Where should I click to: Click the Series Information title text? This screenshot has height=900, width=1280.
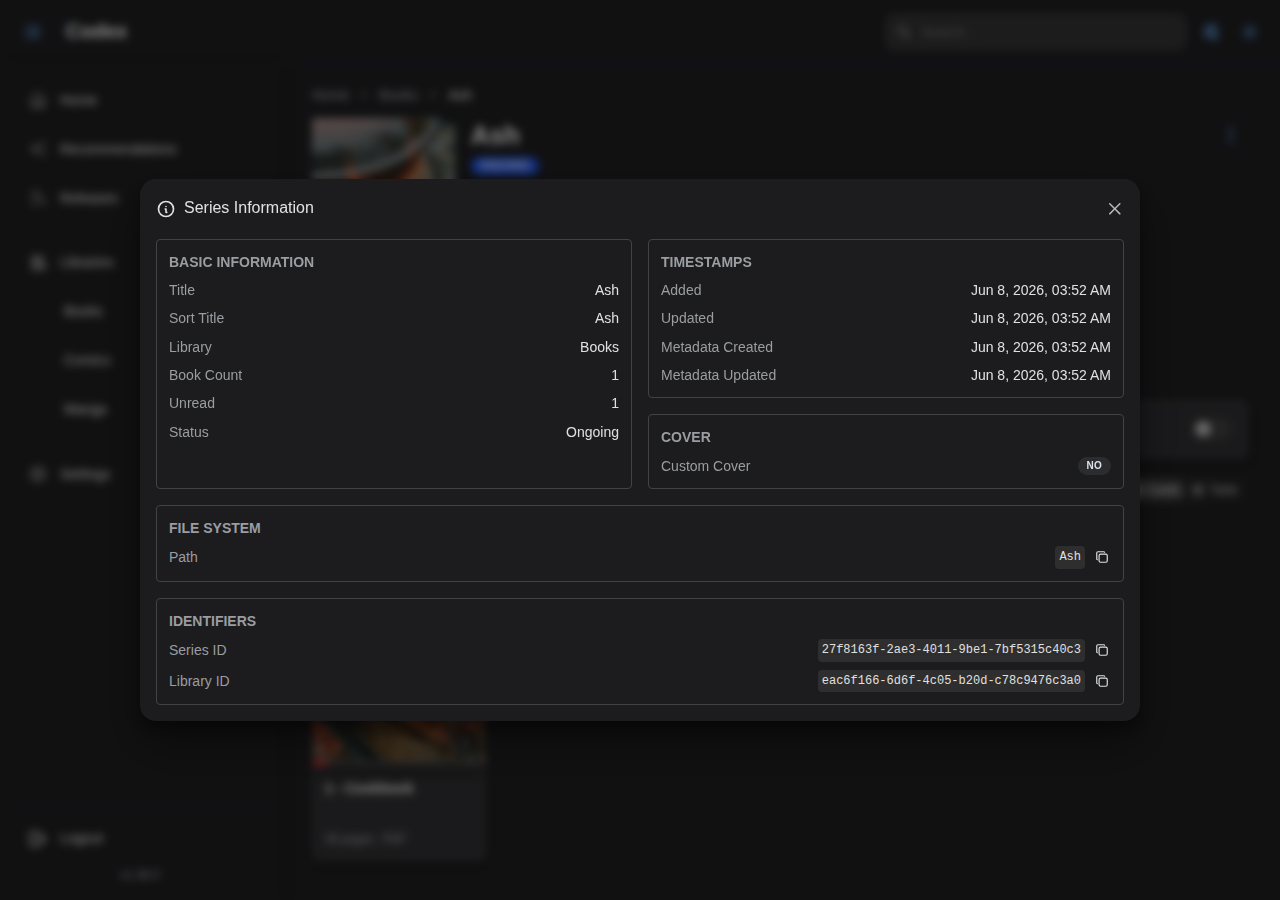249,208
